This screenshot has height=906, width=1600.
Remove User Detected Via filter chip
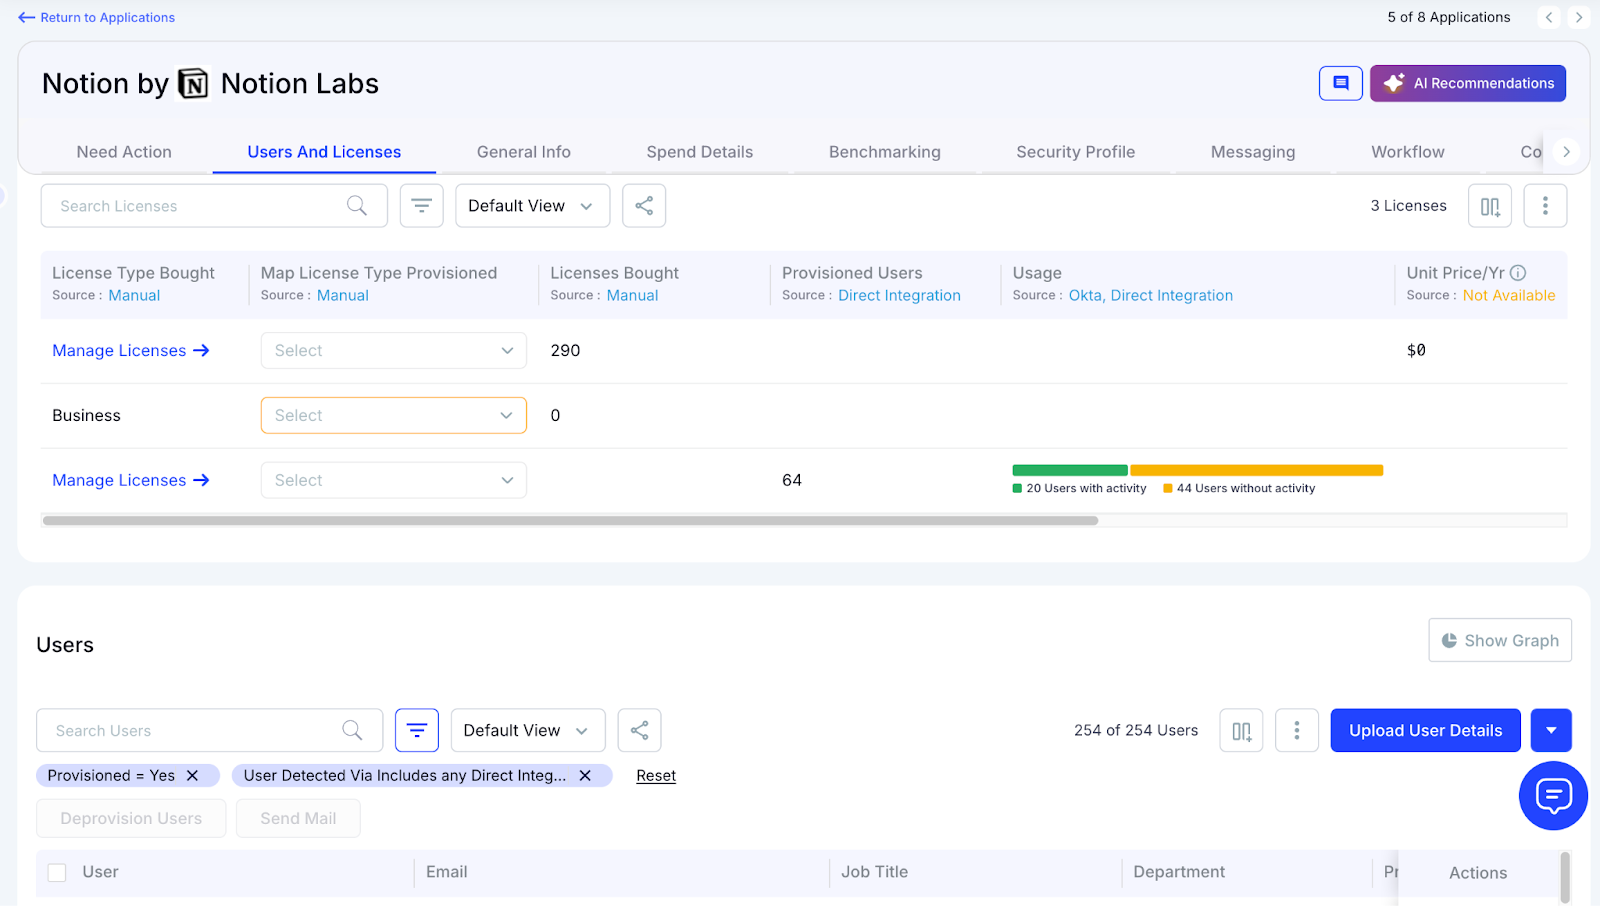pos(585,776)
